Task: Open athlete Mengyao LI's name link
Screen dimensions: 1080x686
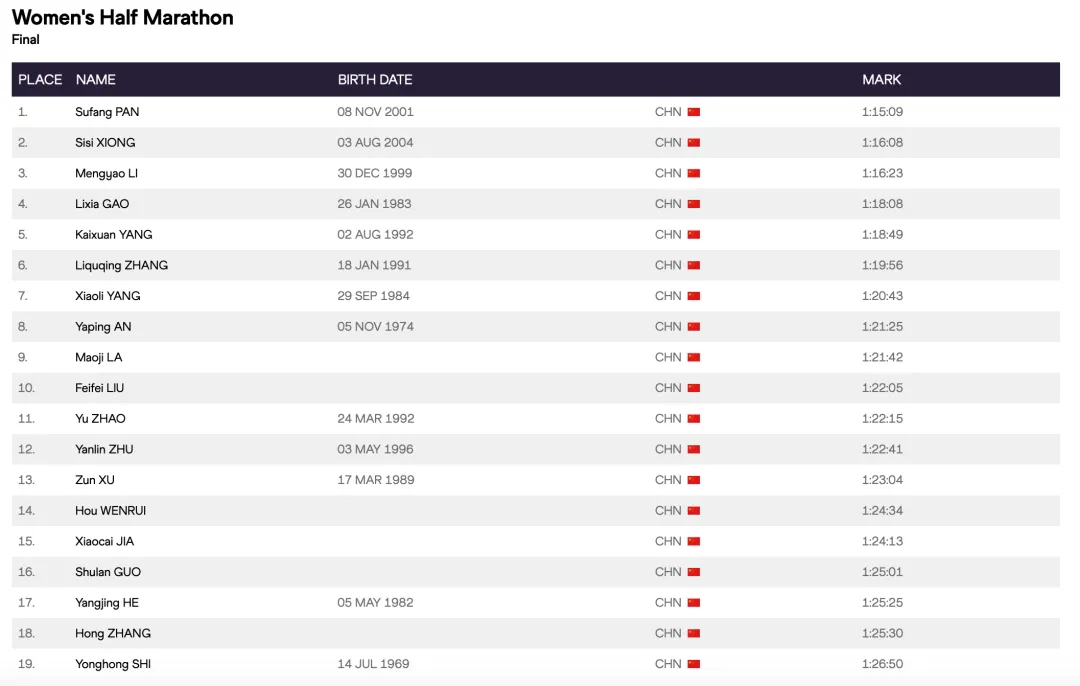Action: click(x=107, y=173)
